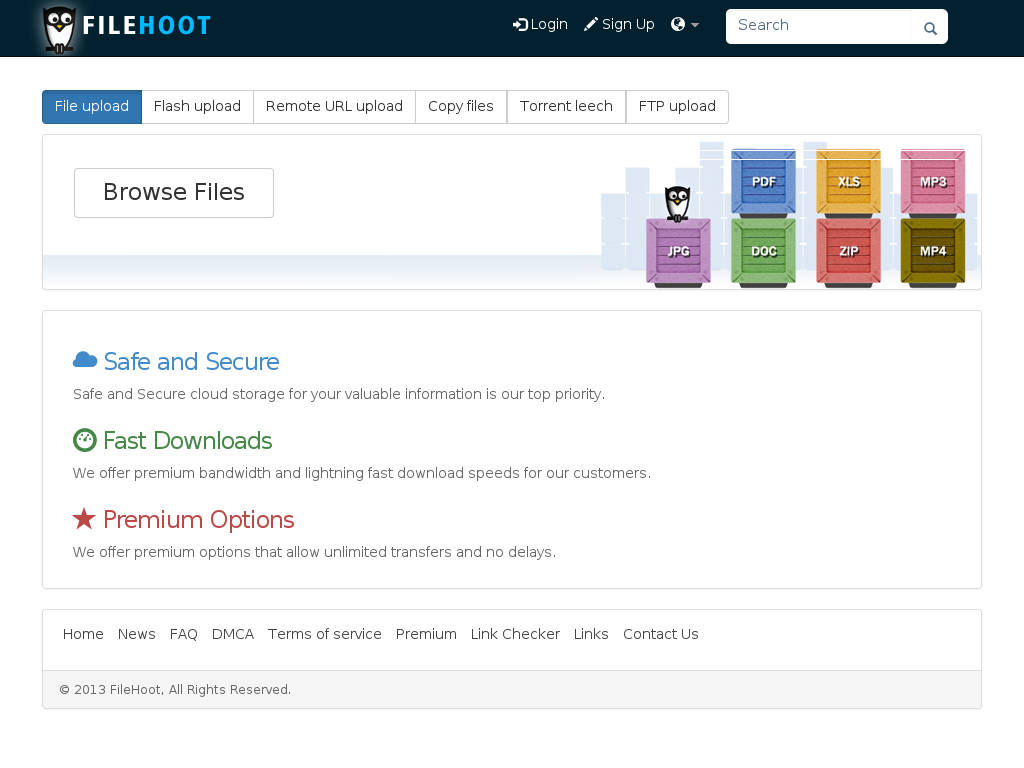This screenshot has width=1024, height=768.
Task: Open the globe language dropdown
Action: [x=685, y=25]
